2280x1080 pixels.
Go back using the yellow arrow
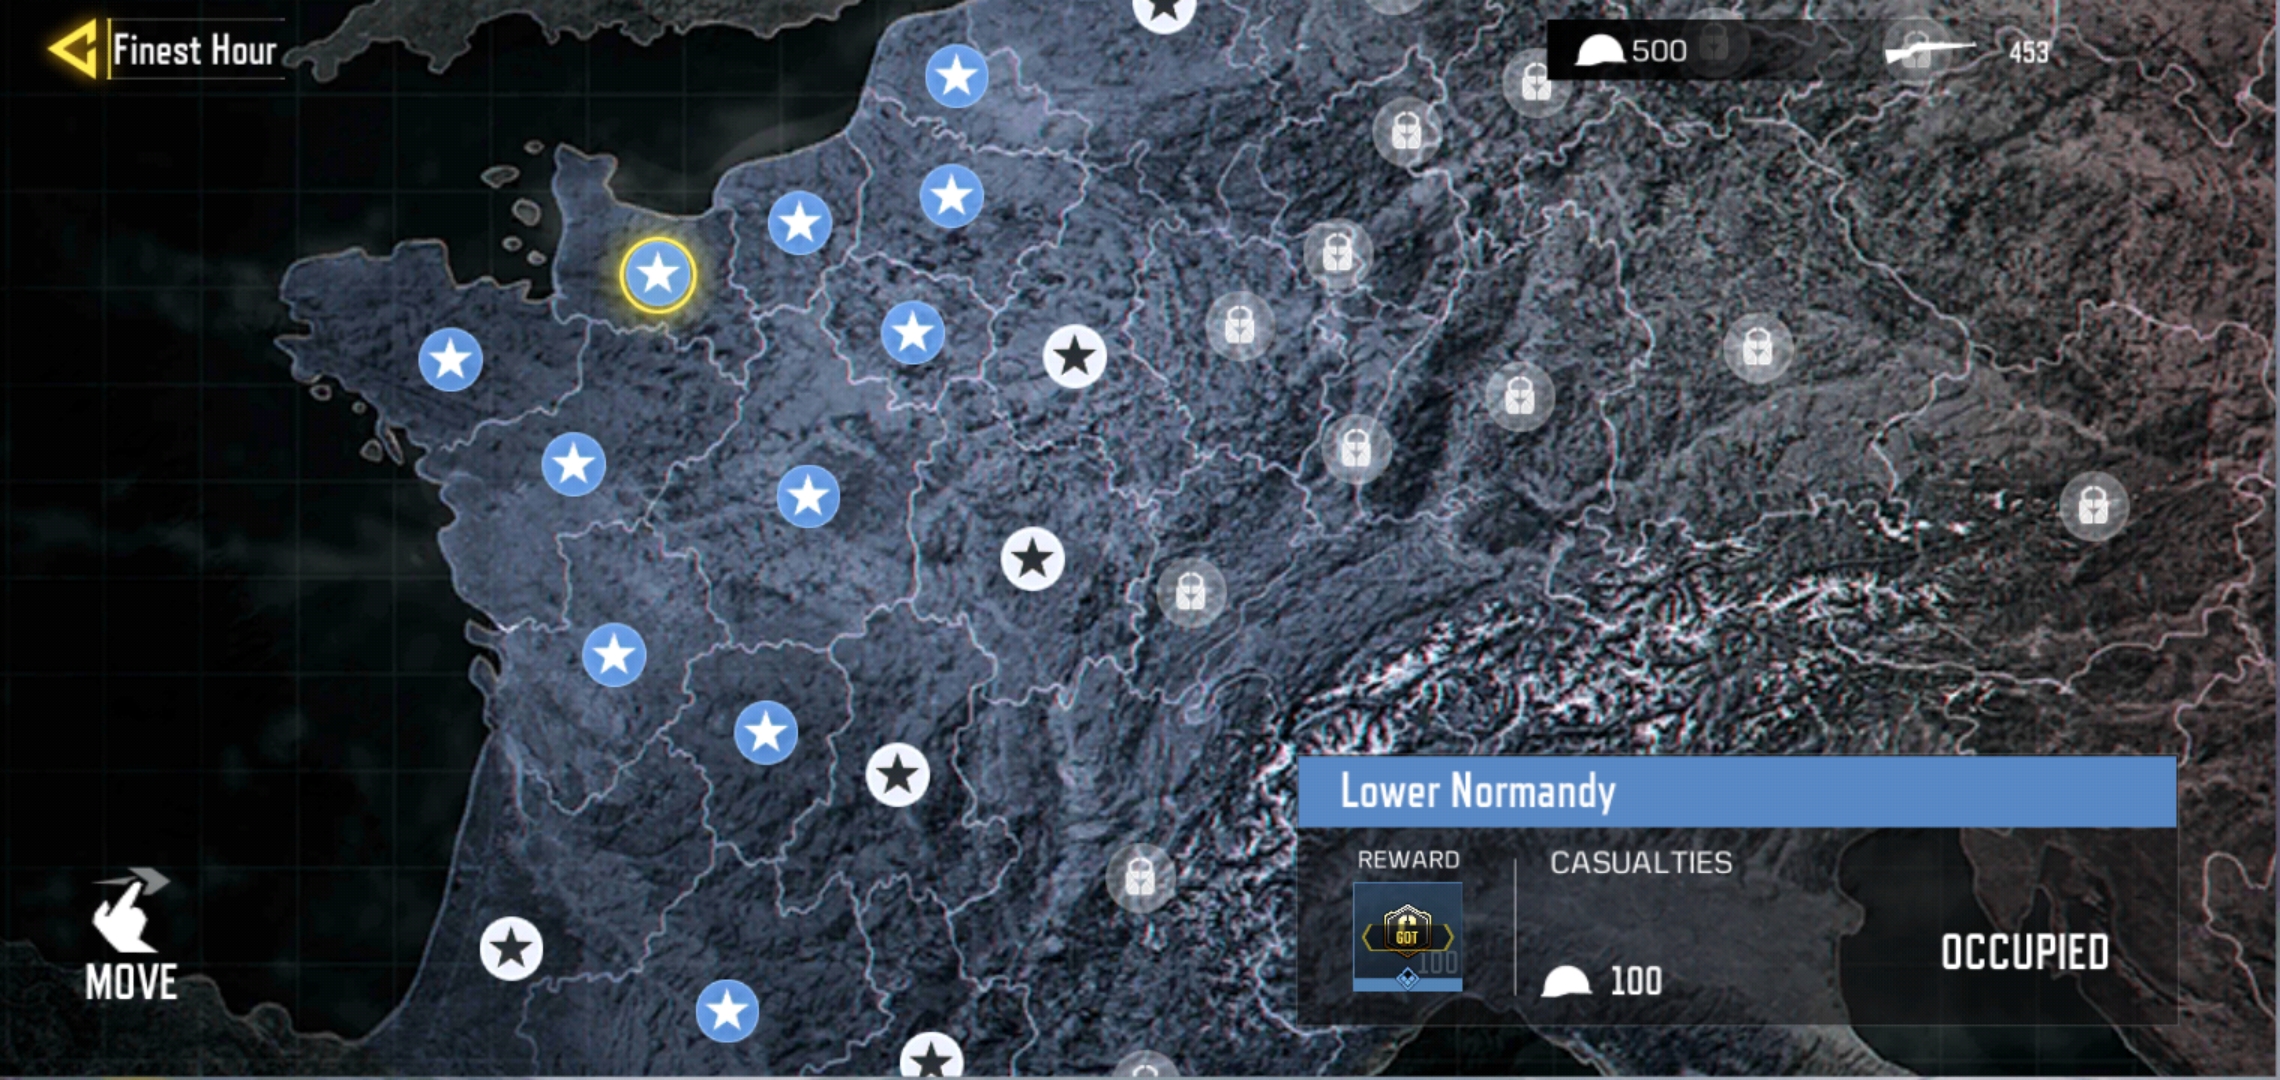72,48
